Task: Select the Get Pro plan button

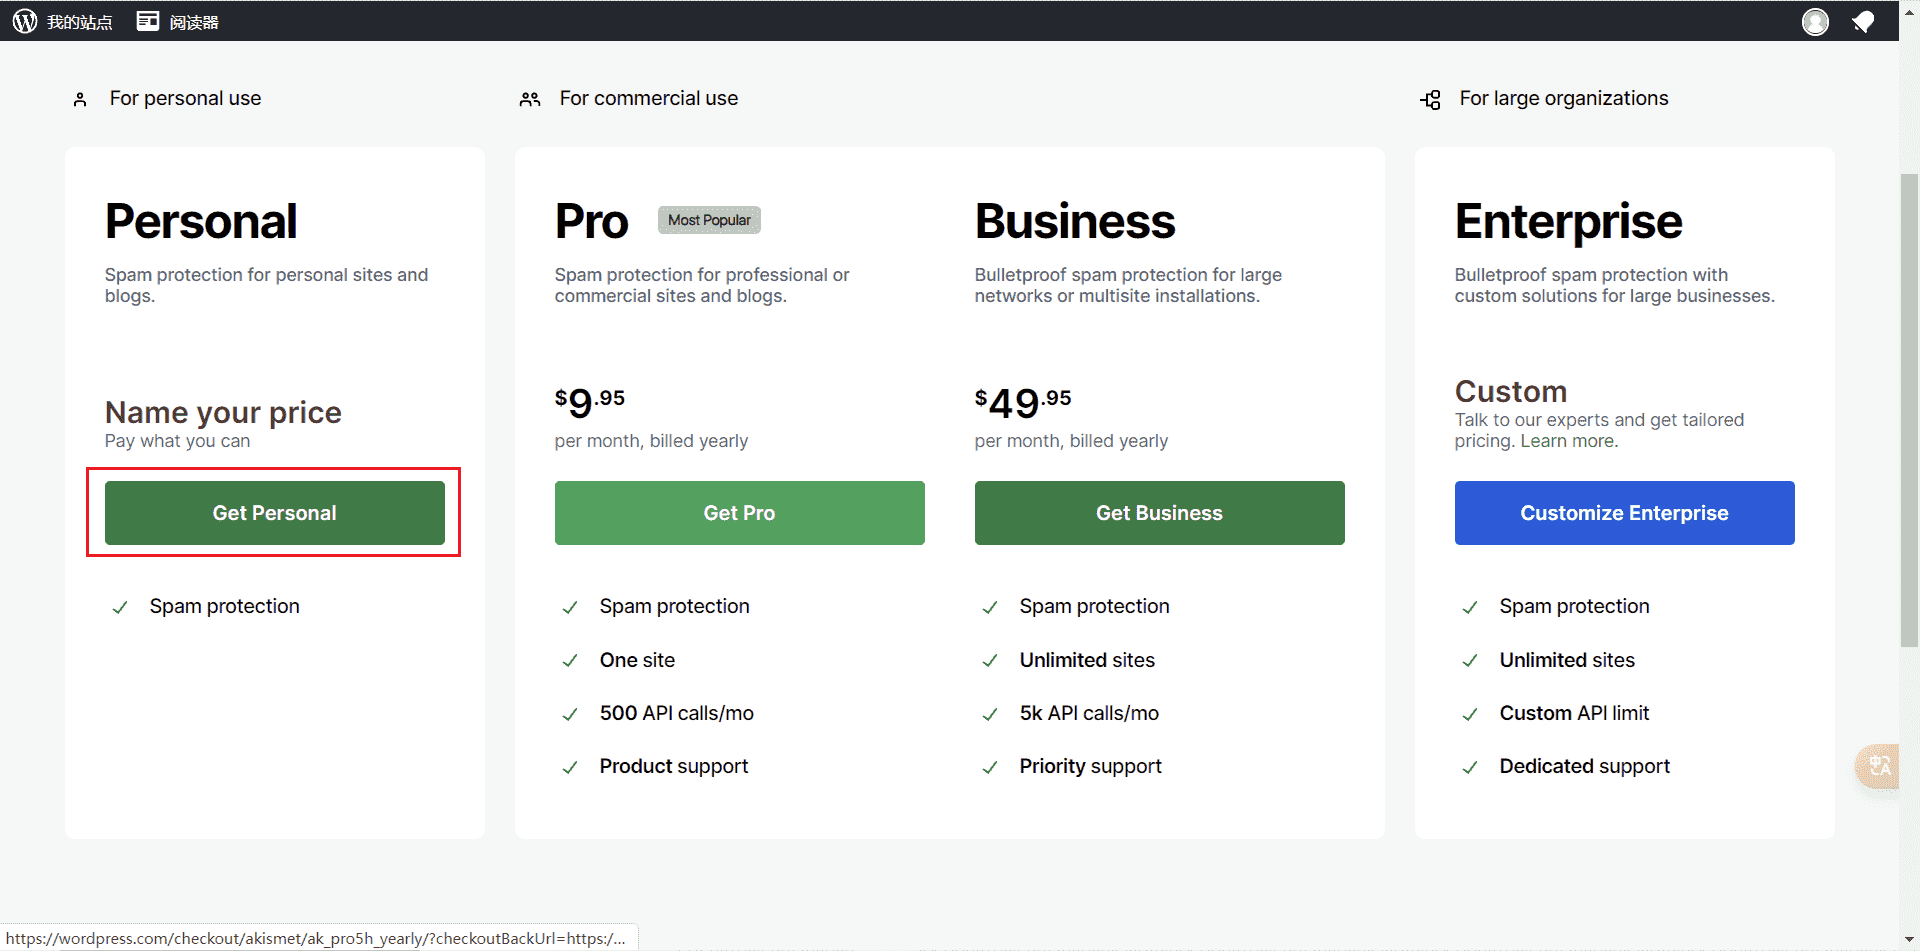Action: [x=740, y=513]
